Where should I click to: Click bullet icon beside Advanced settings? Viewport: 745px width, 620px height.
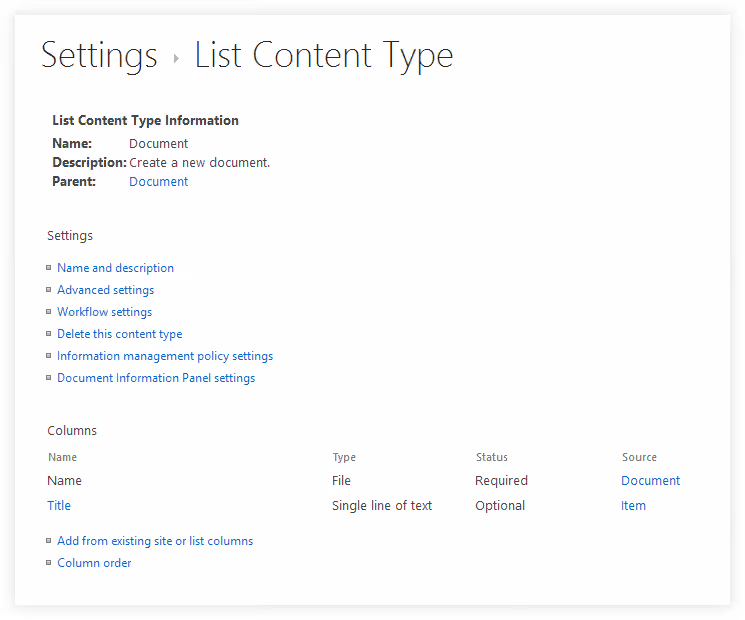coord(48,290)
